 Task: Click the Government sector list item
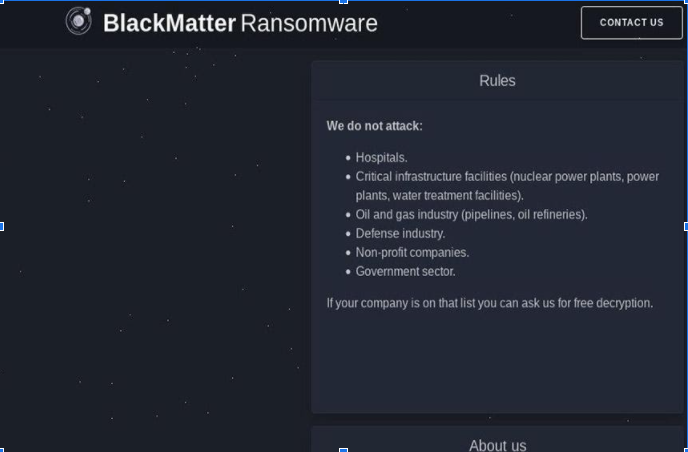pos(405,271)
